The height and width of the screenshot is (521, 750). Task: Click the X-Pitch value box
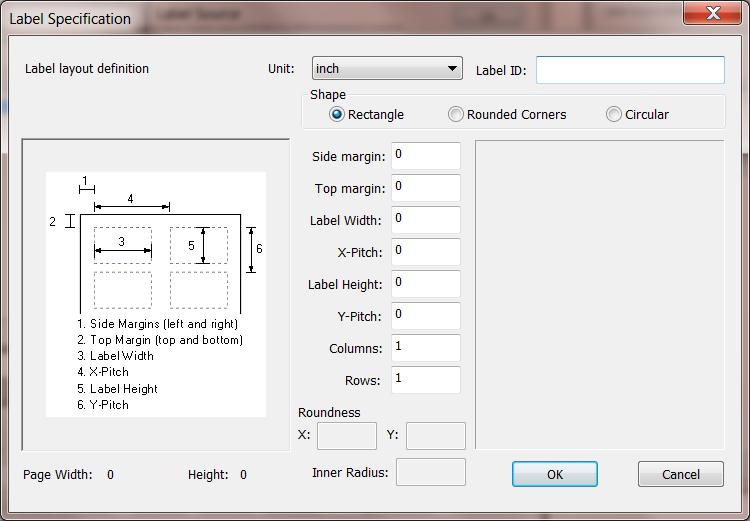point(426,252)
